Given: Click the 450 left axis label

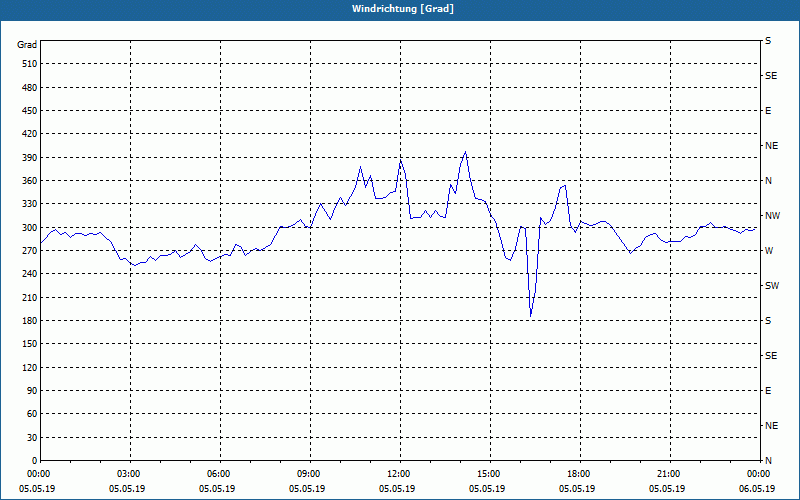Looking at the screenshot, I should [30, 111].
